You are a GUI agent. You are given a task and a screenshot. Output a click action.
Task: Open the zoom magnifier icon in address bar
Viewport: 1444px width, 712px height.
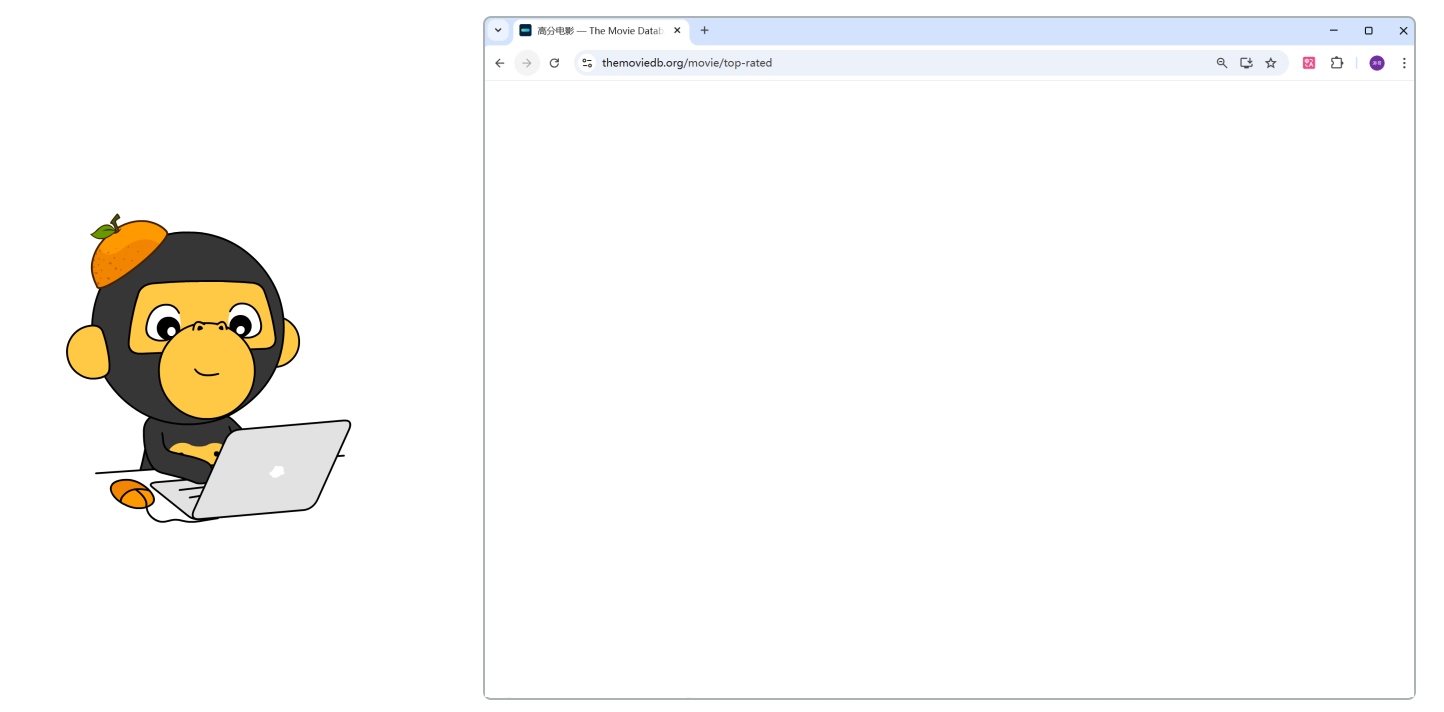click(x=1221, y=63)
